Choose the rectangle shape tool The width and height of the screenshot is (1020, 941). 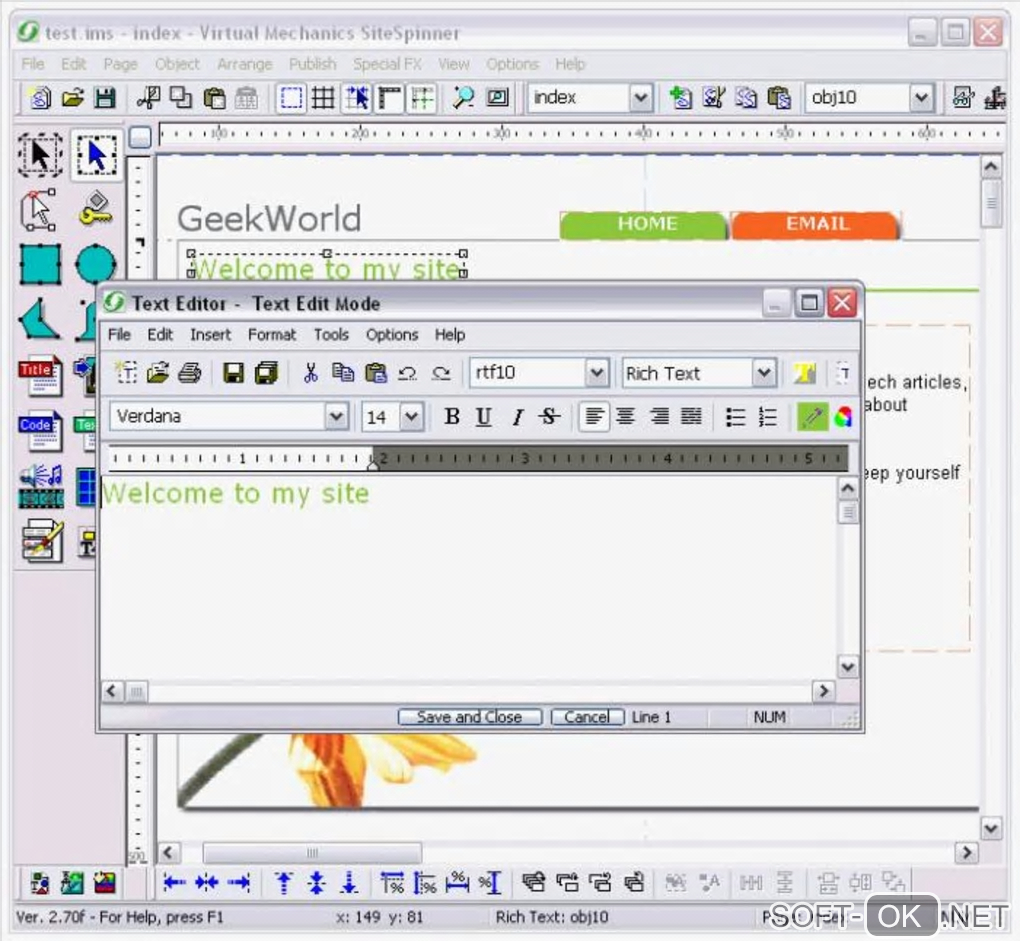[x=40, y=264]
